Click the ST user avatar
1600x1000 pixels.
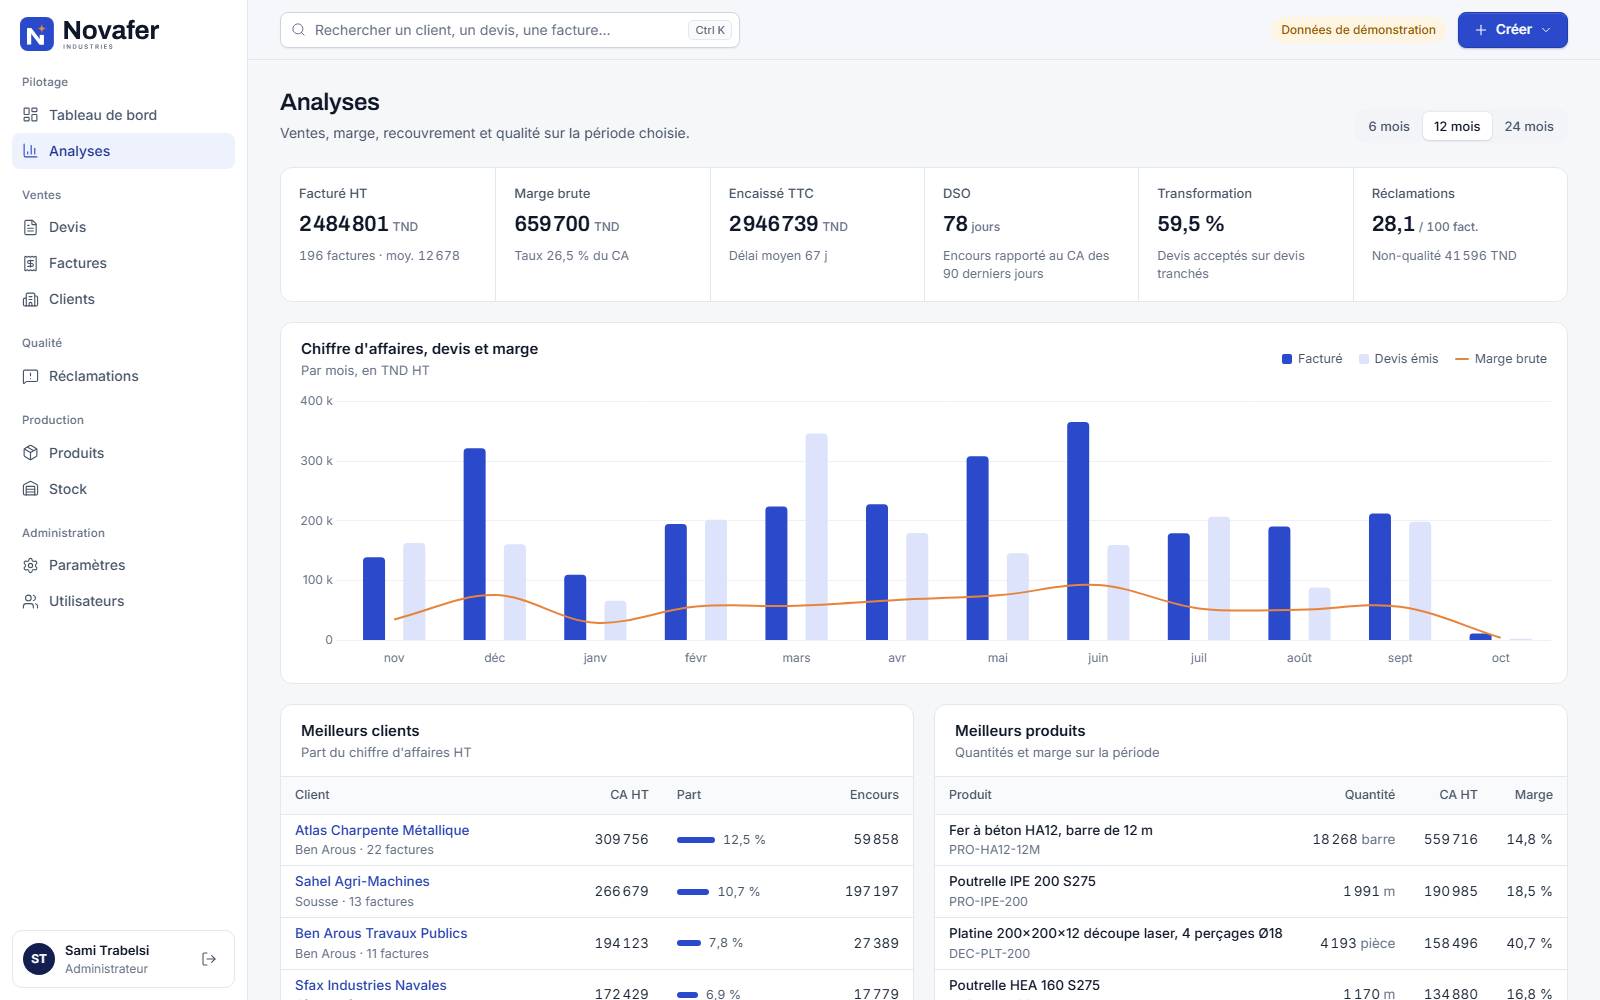39,959
